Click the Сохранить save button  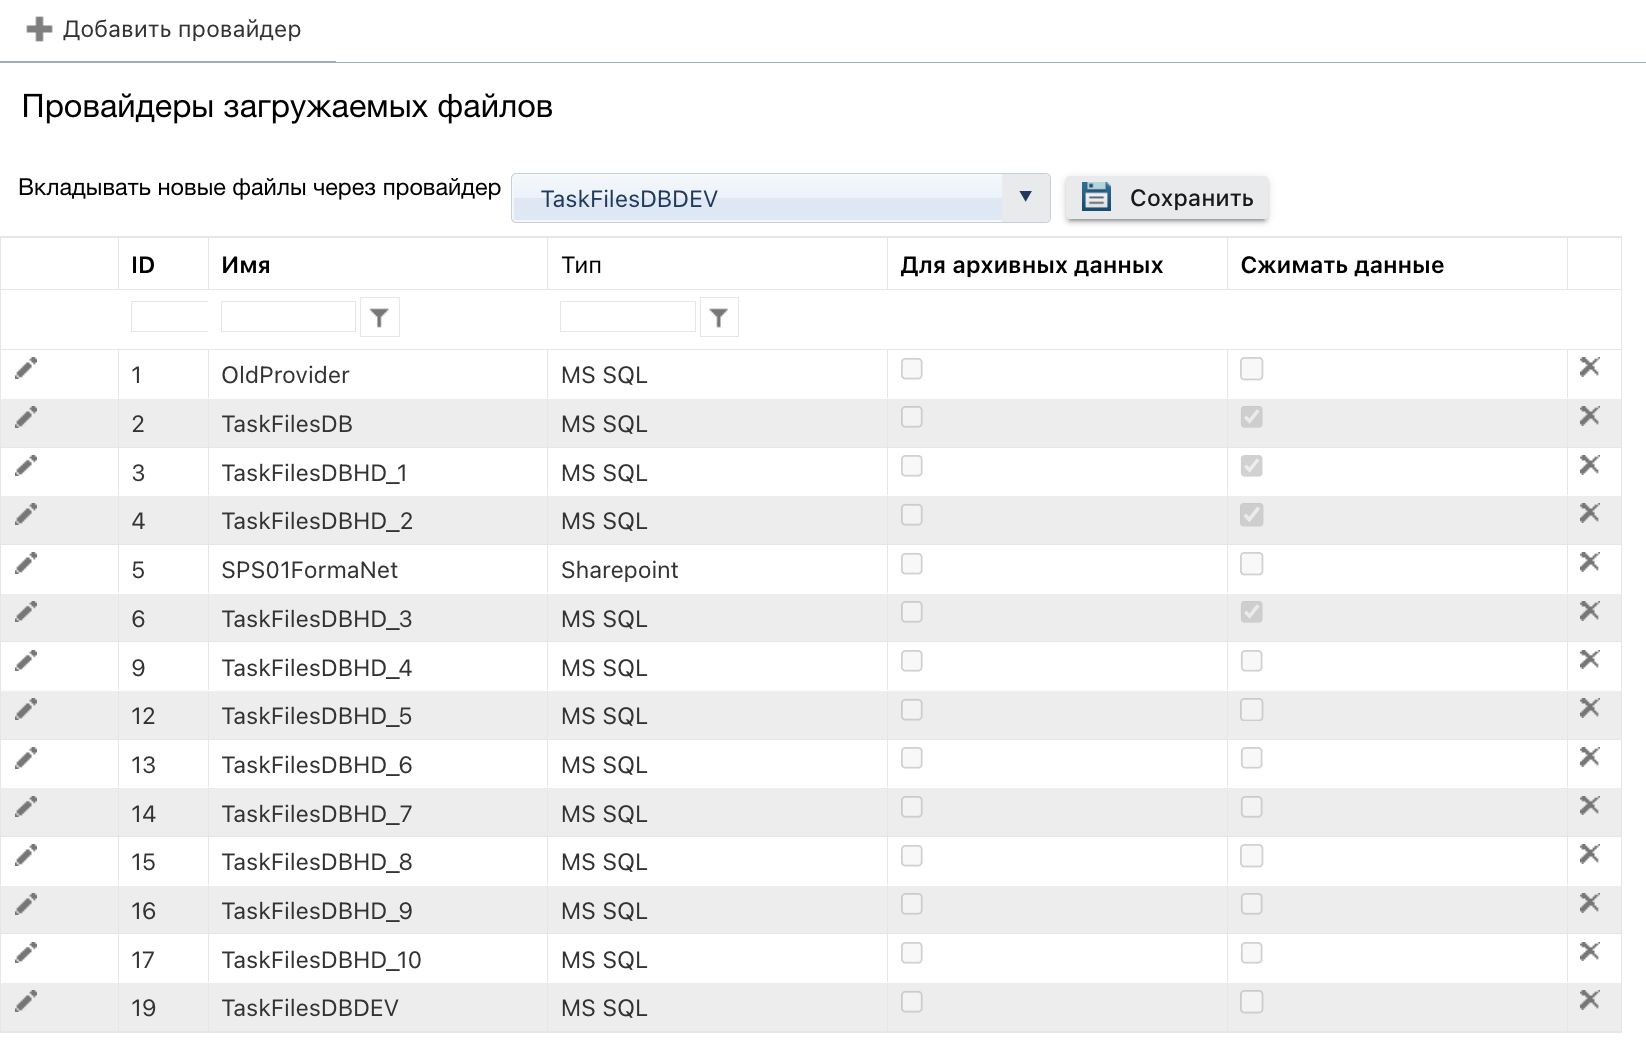tap(1167, 198)
